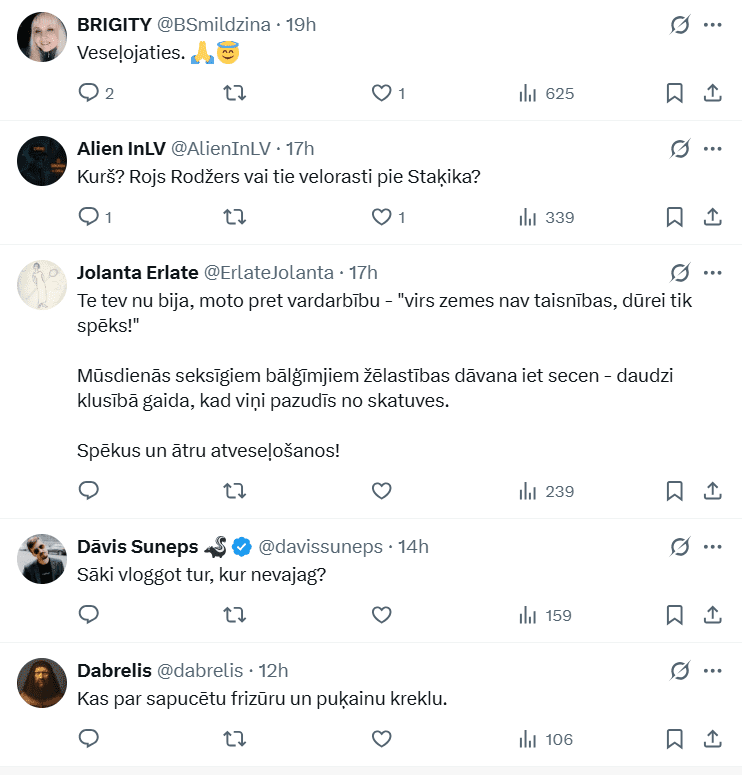Open the 19h timestamp on BRIGITY's tweet
742x775 pixels.
pyautogui.click(x=301, y=25)
